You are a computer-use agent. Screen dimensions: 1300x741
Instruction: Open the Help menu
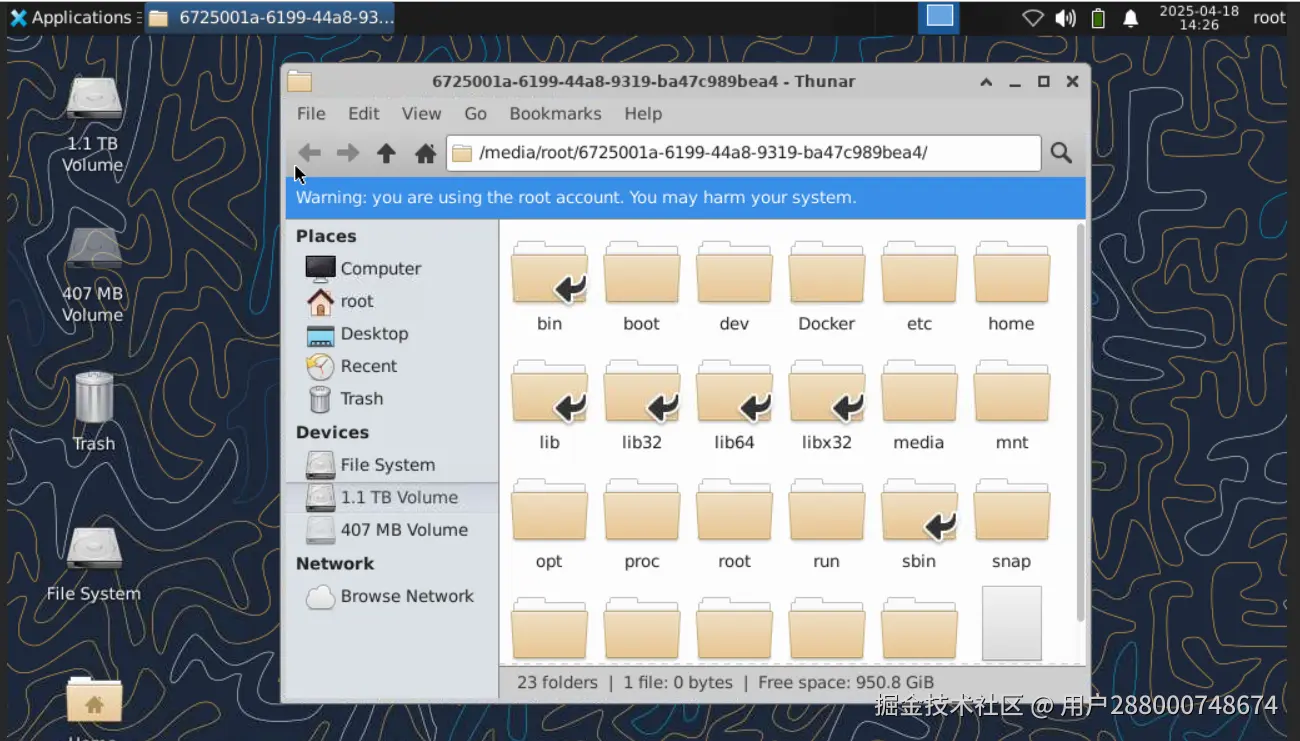(643, 113)
